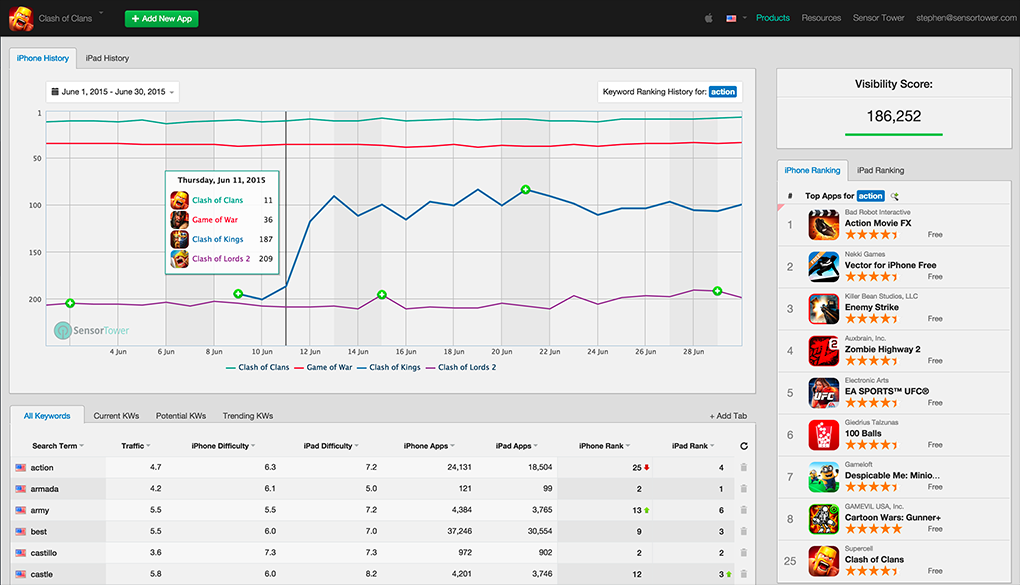This screenshot has height=585, width=1020.
Task: Click the magnifier icon beside Top Apps
Action: coord(895,196)
